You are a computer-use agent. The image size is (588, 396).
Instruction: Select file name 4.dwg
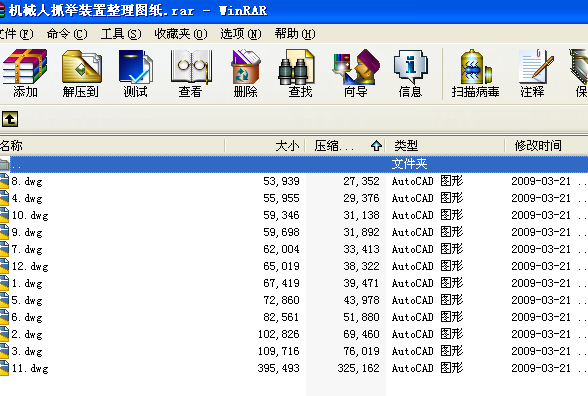point(27,198)
